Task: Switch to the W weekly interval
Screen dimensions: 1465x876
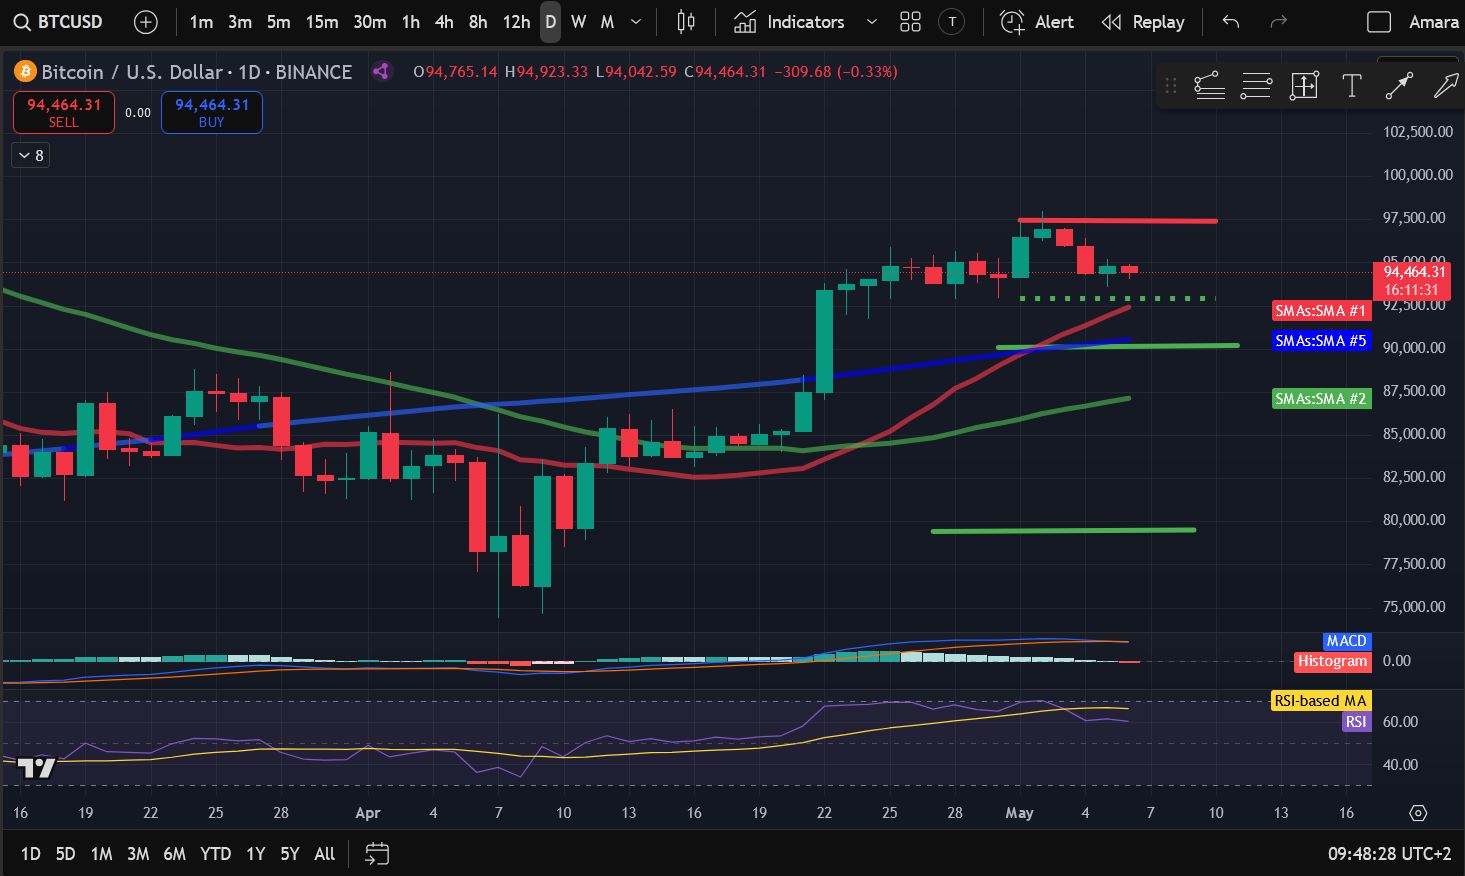Action: tap(579, 22)
